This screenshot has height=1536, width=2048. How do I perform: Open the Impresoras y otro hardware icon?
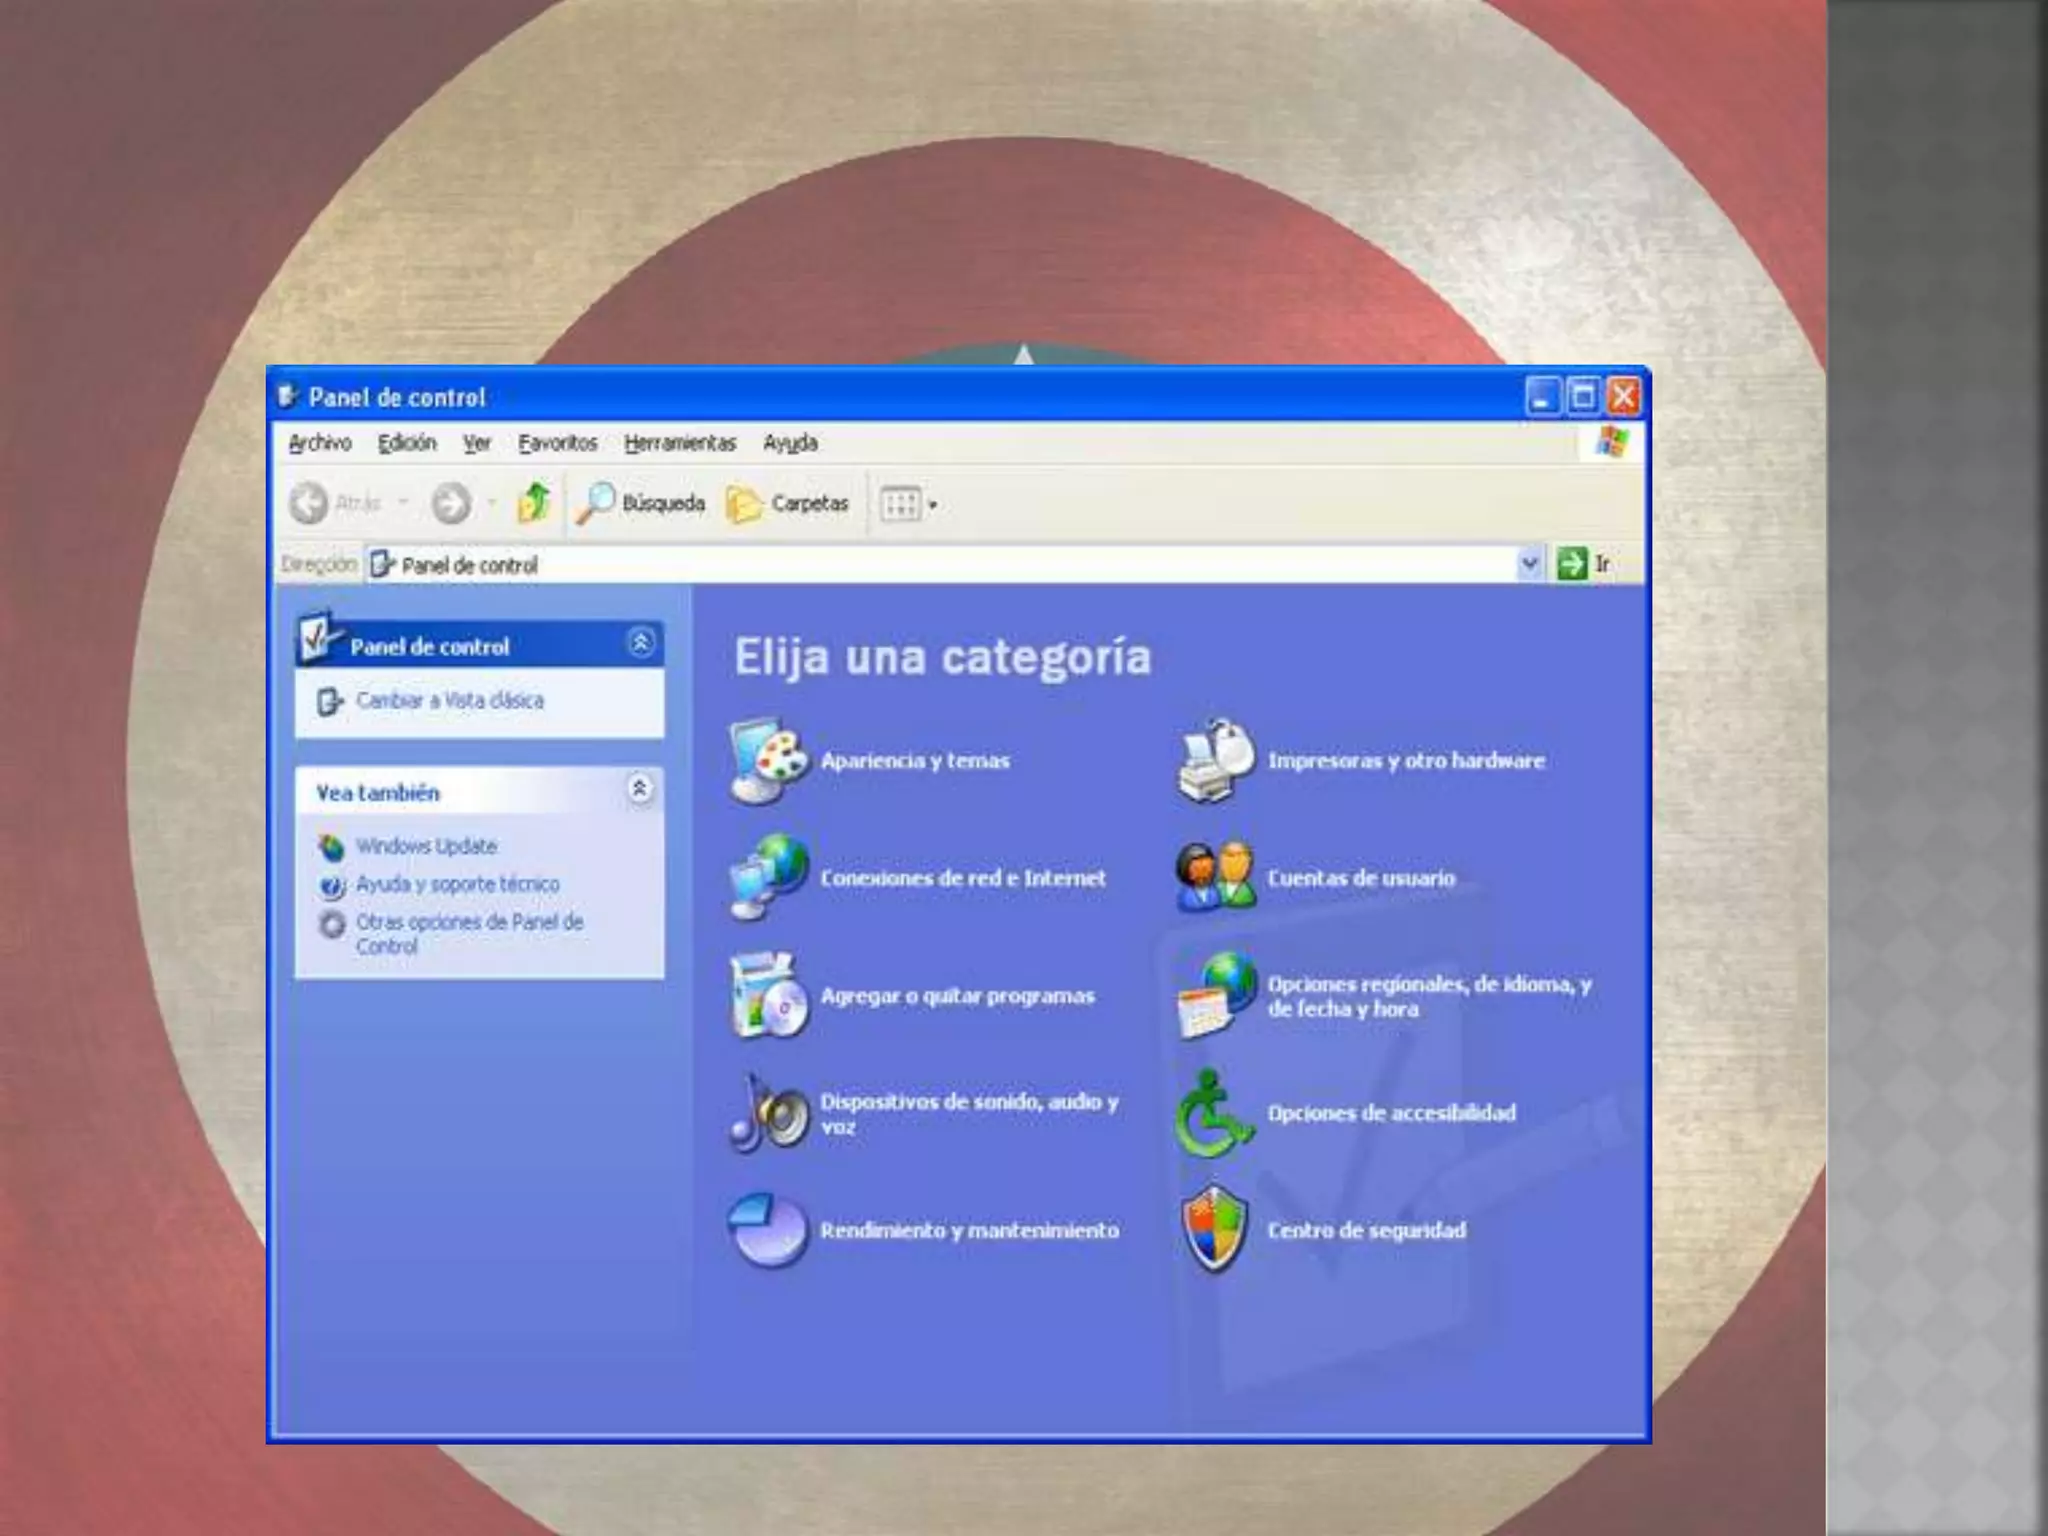click(x=1214, y=761)
